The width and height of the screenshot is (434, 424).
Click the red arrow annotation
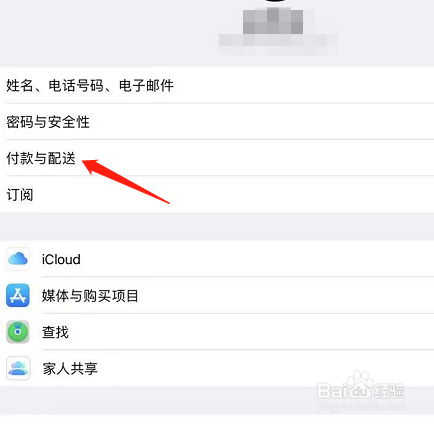[x=126, y=180]
